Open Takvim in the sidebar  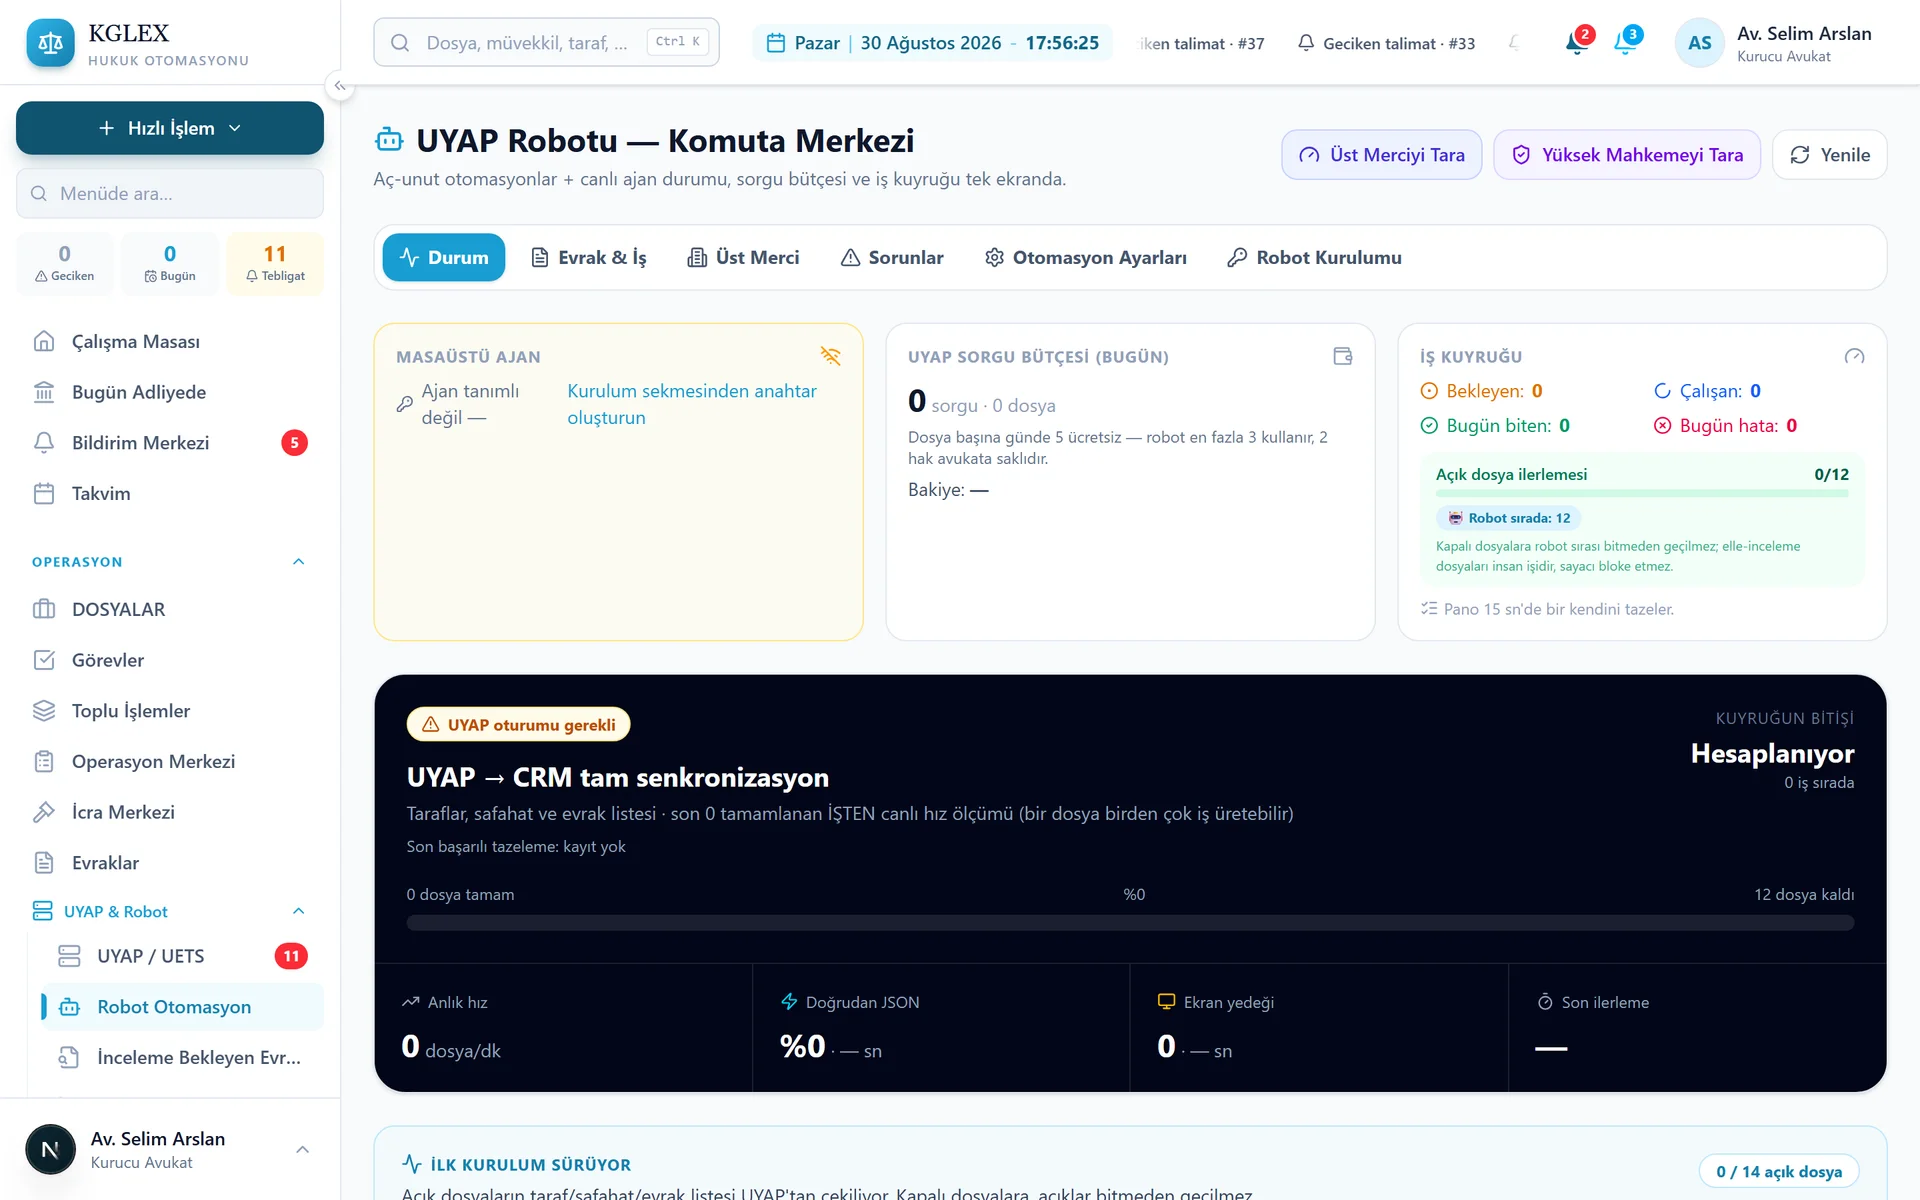click(x=170, y=494)
